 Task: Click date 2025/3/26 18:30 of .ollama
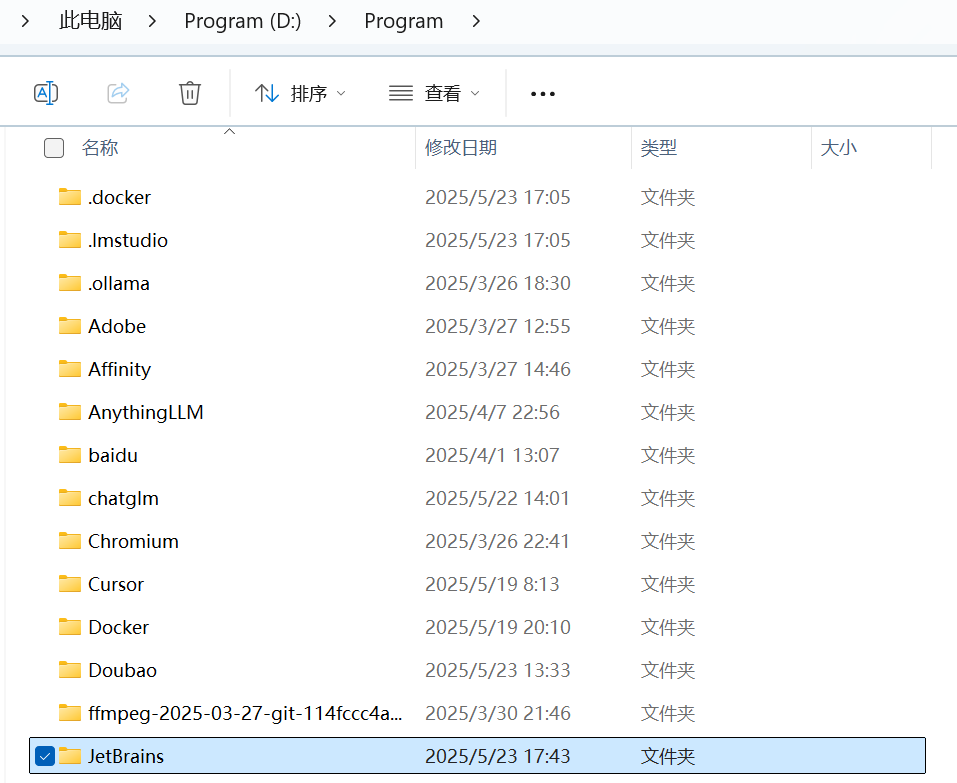coord(497,283)
